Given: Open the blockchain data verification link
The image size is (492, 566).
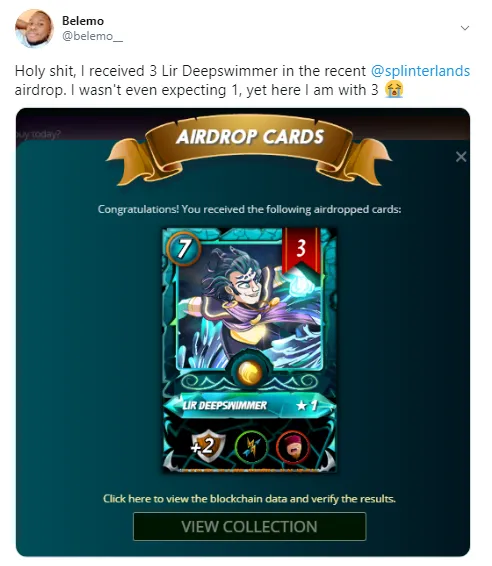Looking at the screenshot, I should (249, 499).
